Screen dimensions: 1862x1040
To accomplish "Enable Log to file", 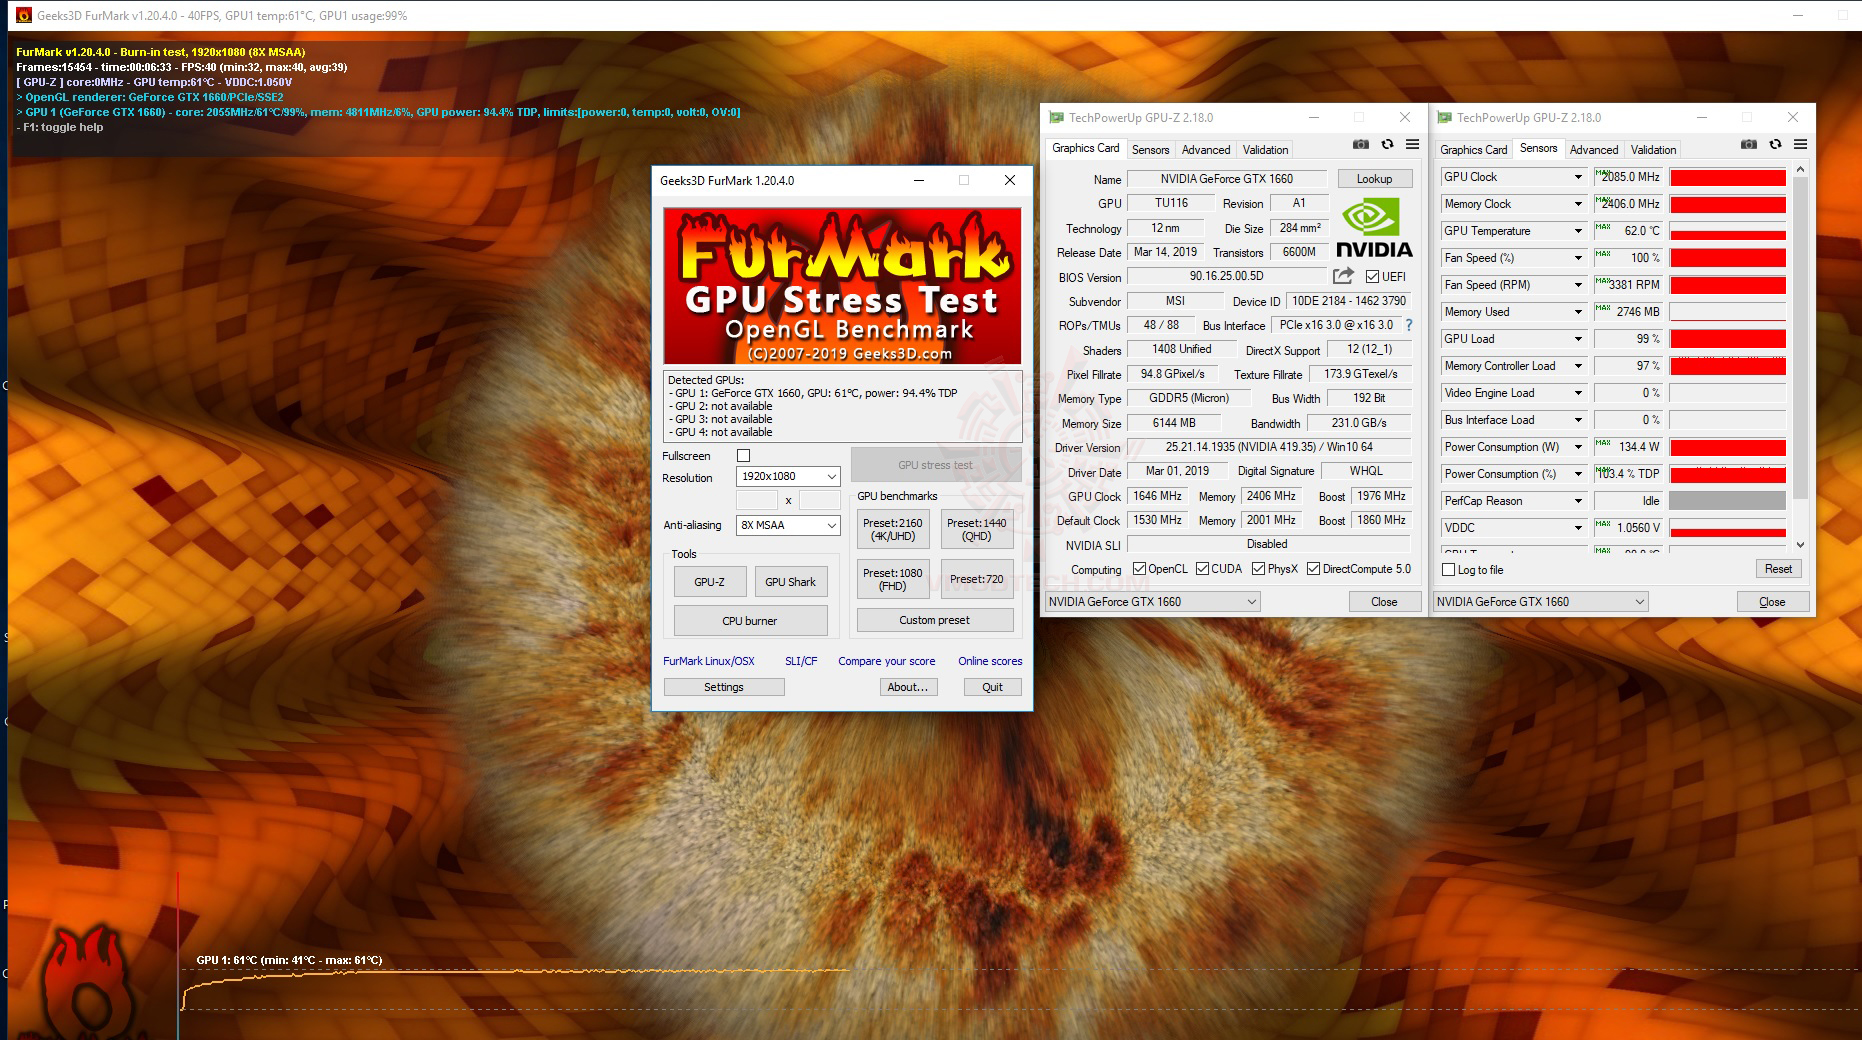I will [1448, 570].
